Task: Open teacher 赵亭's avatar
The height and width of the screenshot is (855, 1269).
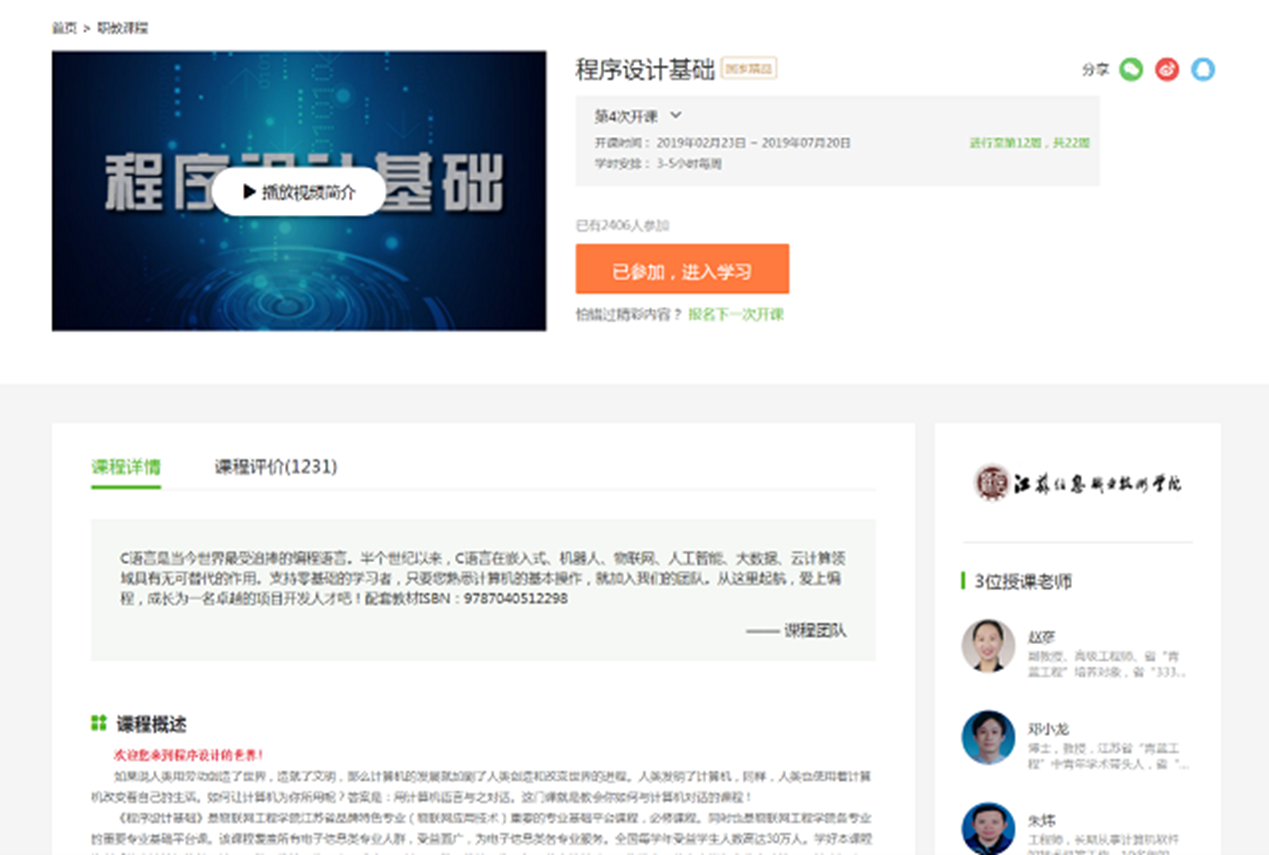Action: [x=988, y=645]
